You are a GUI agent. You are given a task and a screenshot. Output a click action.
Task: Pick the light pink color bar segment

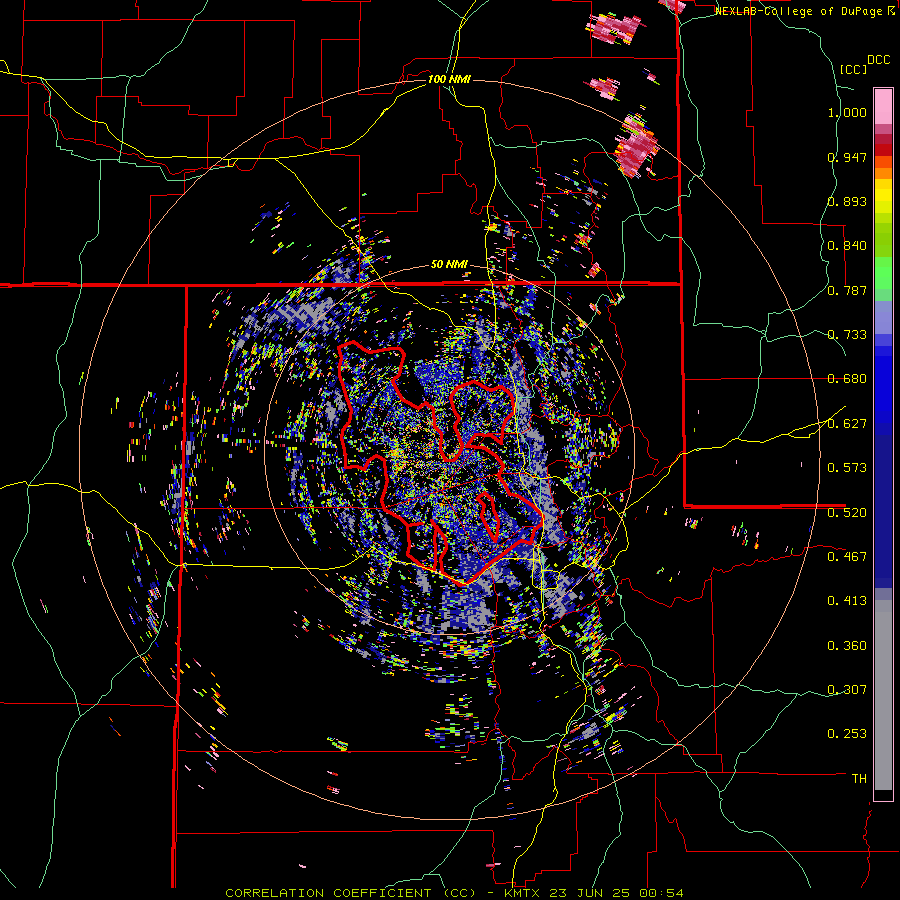pos(883,106)
